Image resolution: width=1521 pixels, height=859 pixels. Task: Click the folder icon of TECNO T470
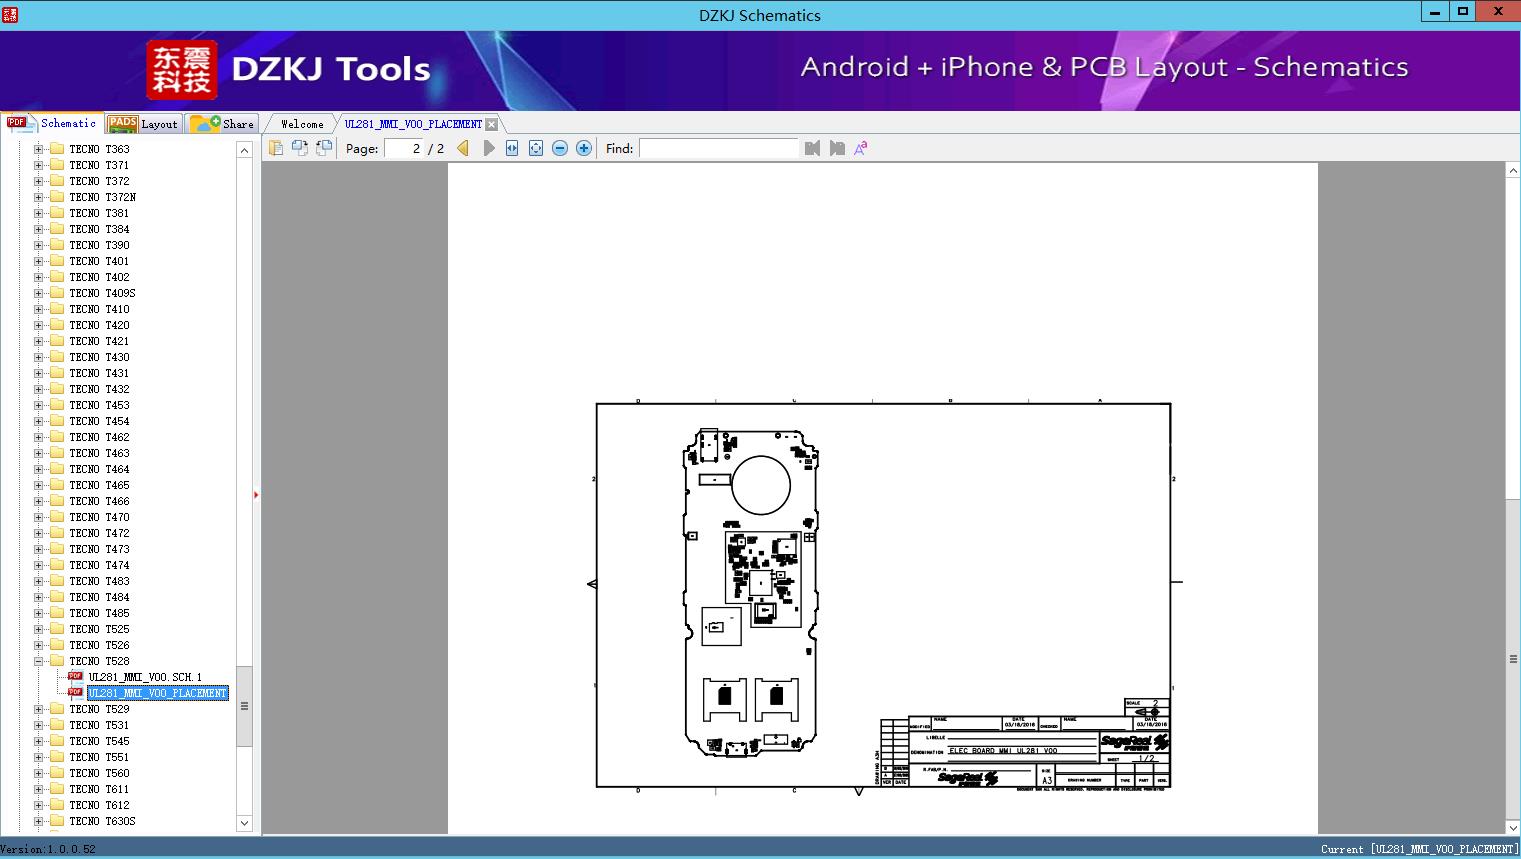(57, 517)
